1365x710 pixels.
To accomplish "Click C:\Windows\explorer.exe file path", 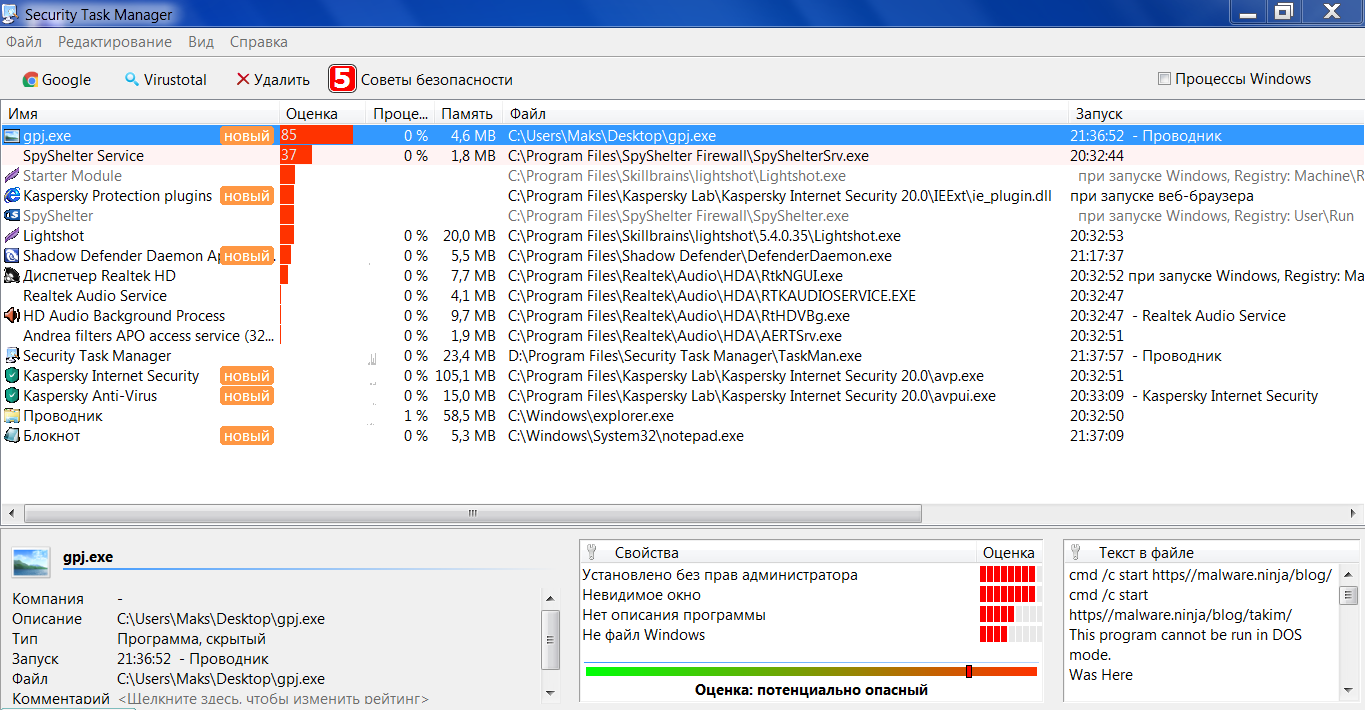I will tap(591, 416).
